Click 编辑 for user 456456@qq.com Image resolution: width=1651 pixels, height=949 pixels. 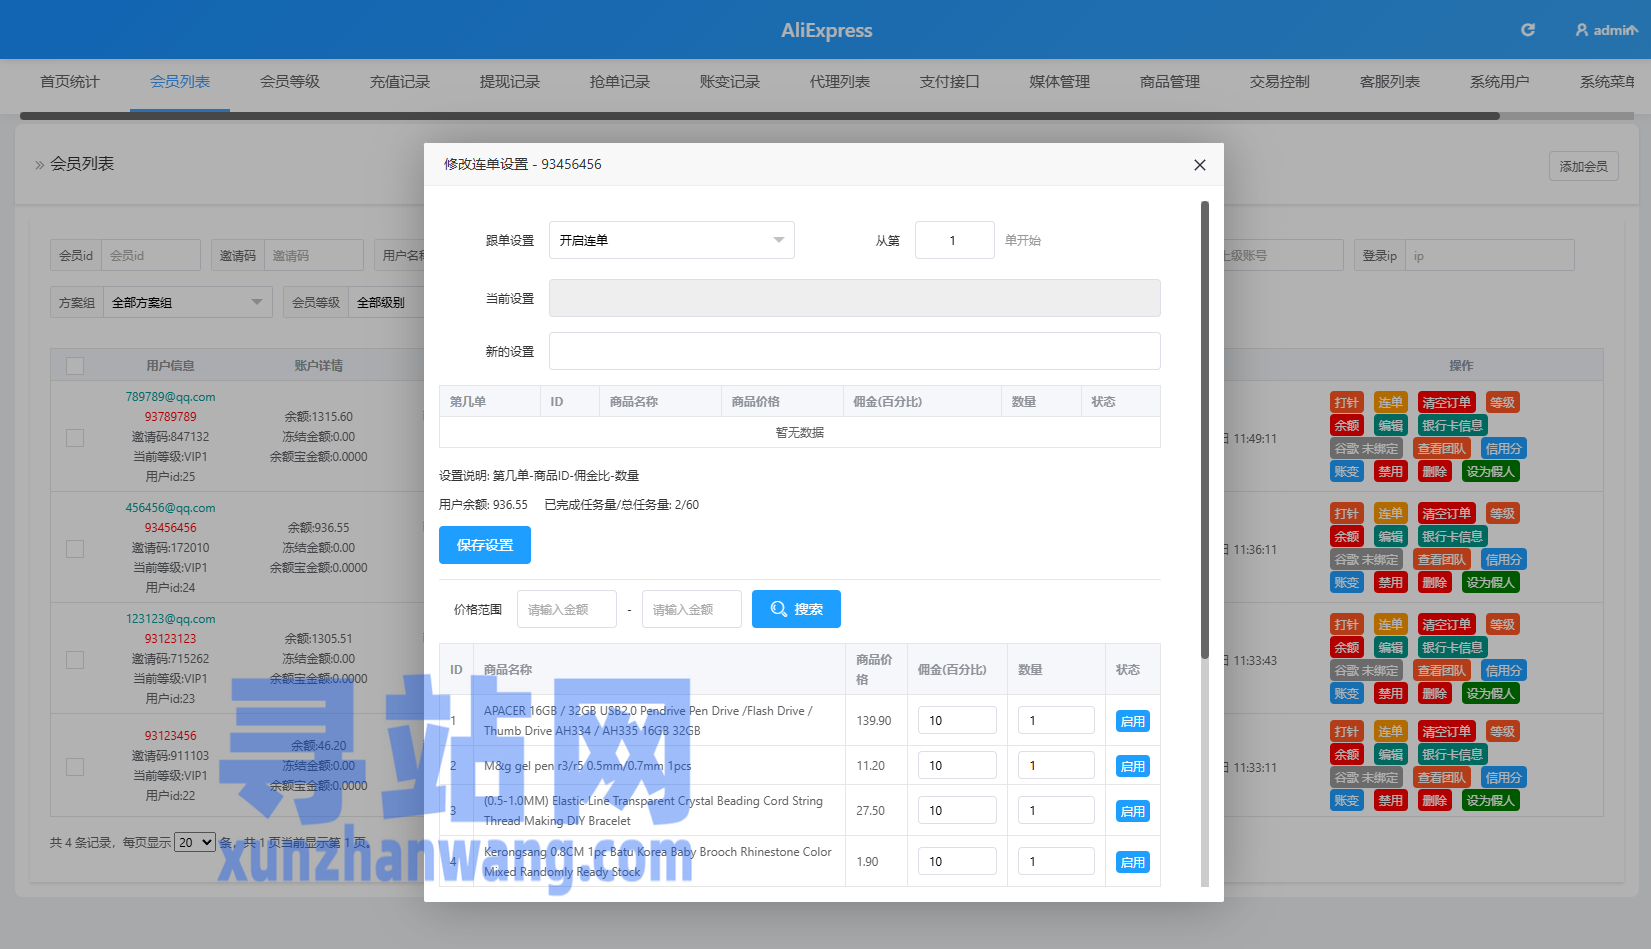point(1391,536)
